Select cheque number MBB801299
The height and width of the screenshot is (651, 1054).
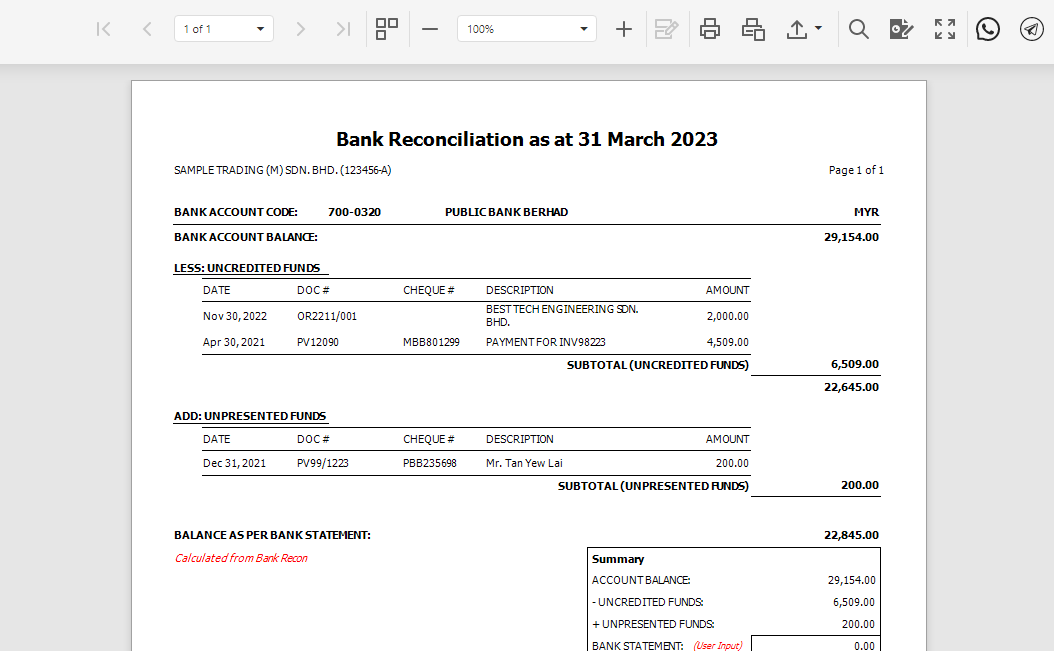coord(431,342)
